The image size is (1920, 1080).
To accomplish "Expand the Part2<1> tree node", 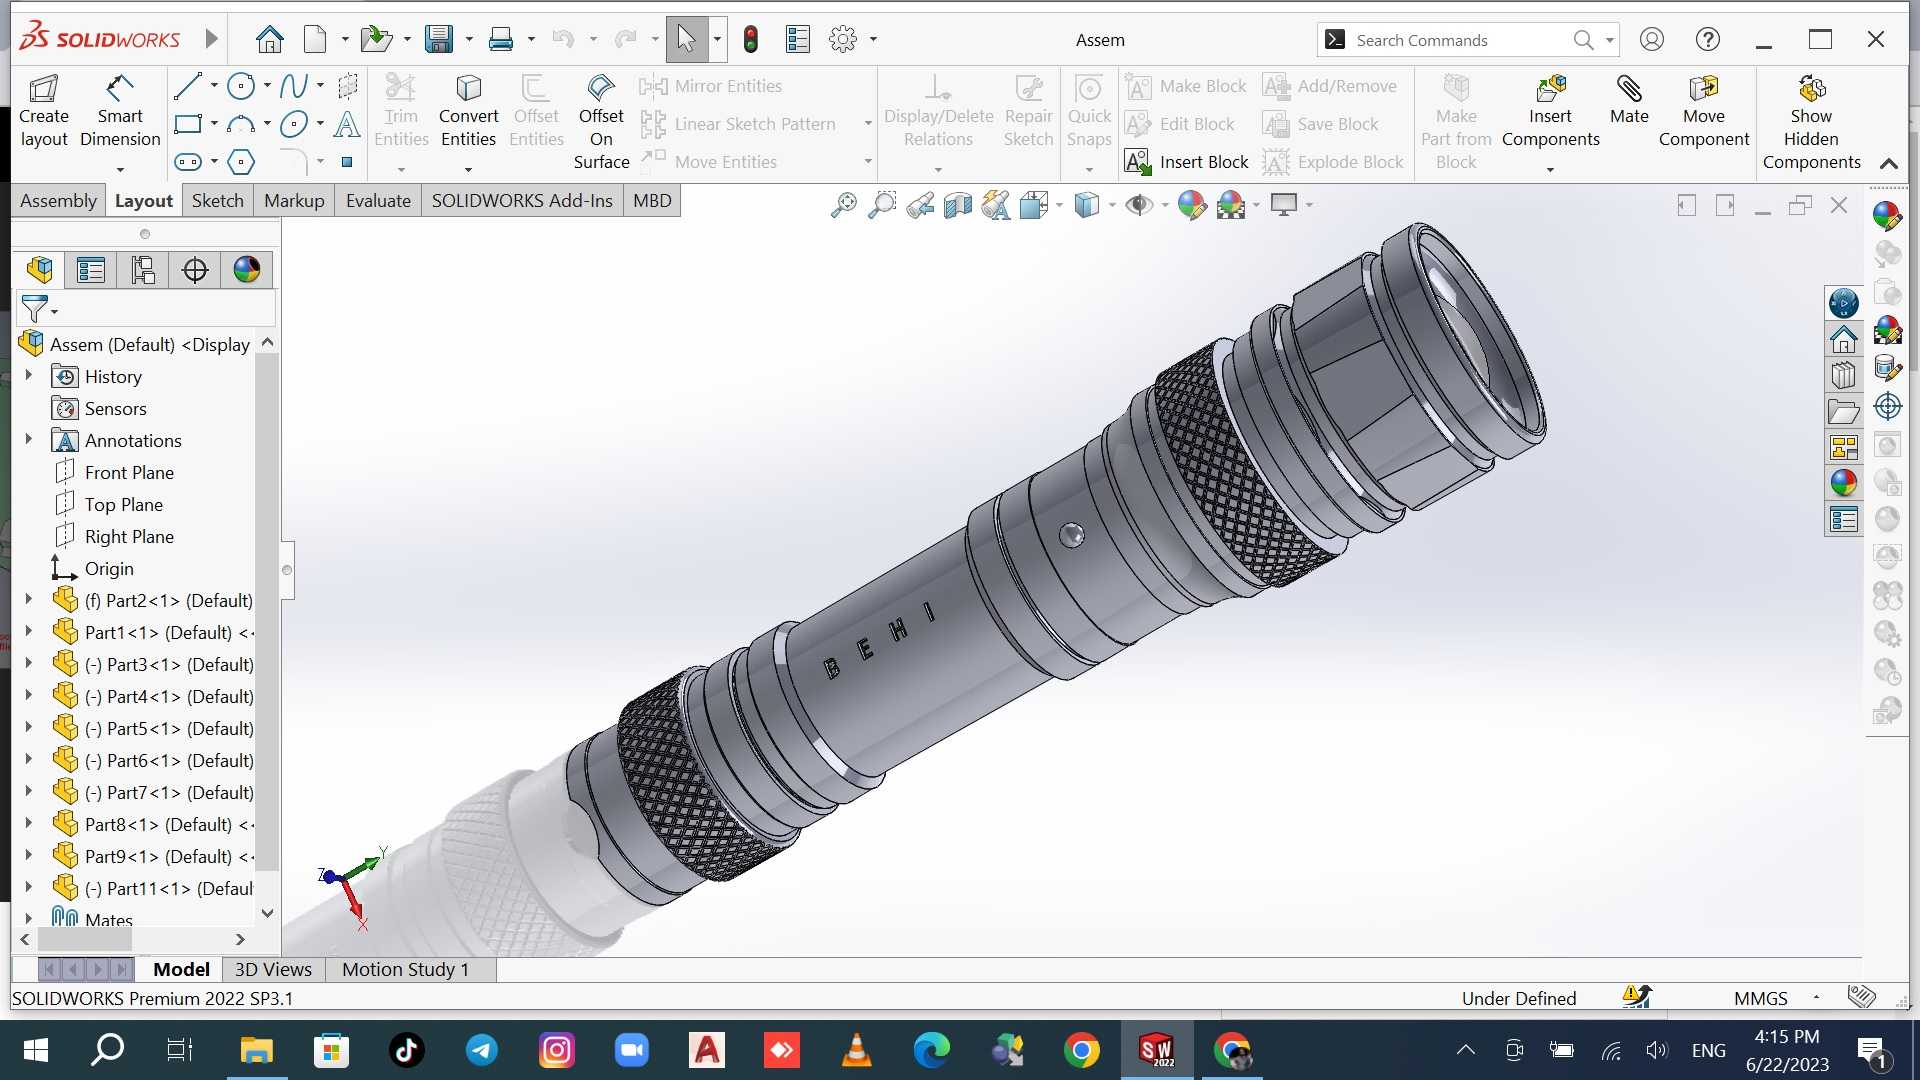I will [x=28, y=600].
